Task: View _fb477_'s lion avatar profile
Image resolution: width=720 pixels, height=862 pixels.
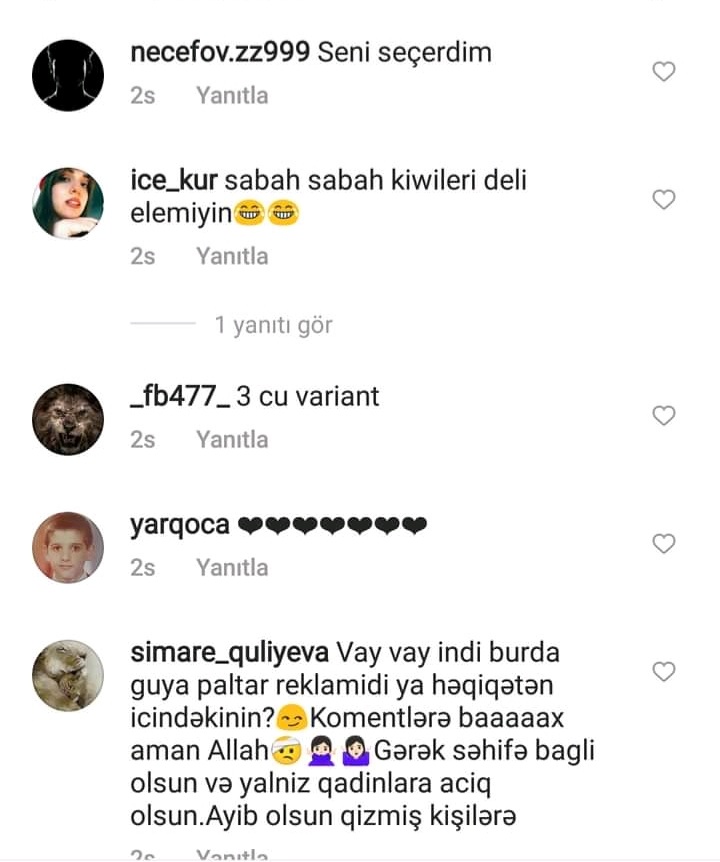Action: (68, 419)
